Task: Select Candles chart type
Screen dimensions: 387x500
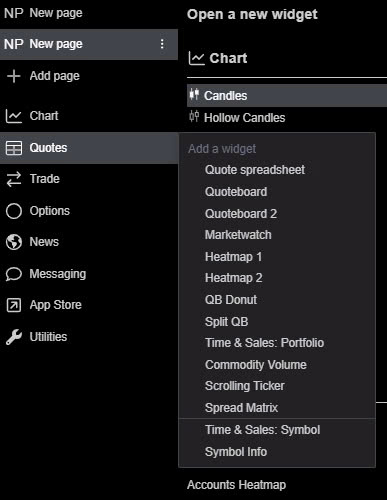Action: (287, 96)
